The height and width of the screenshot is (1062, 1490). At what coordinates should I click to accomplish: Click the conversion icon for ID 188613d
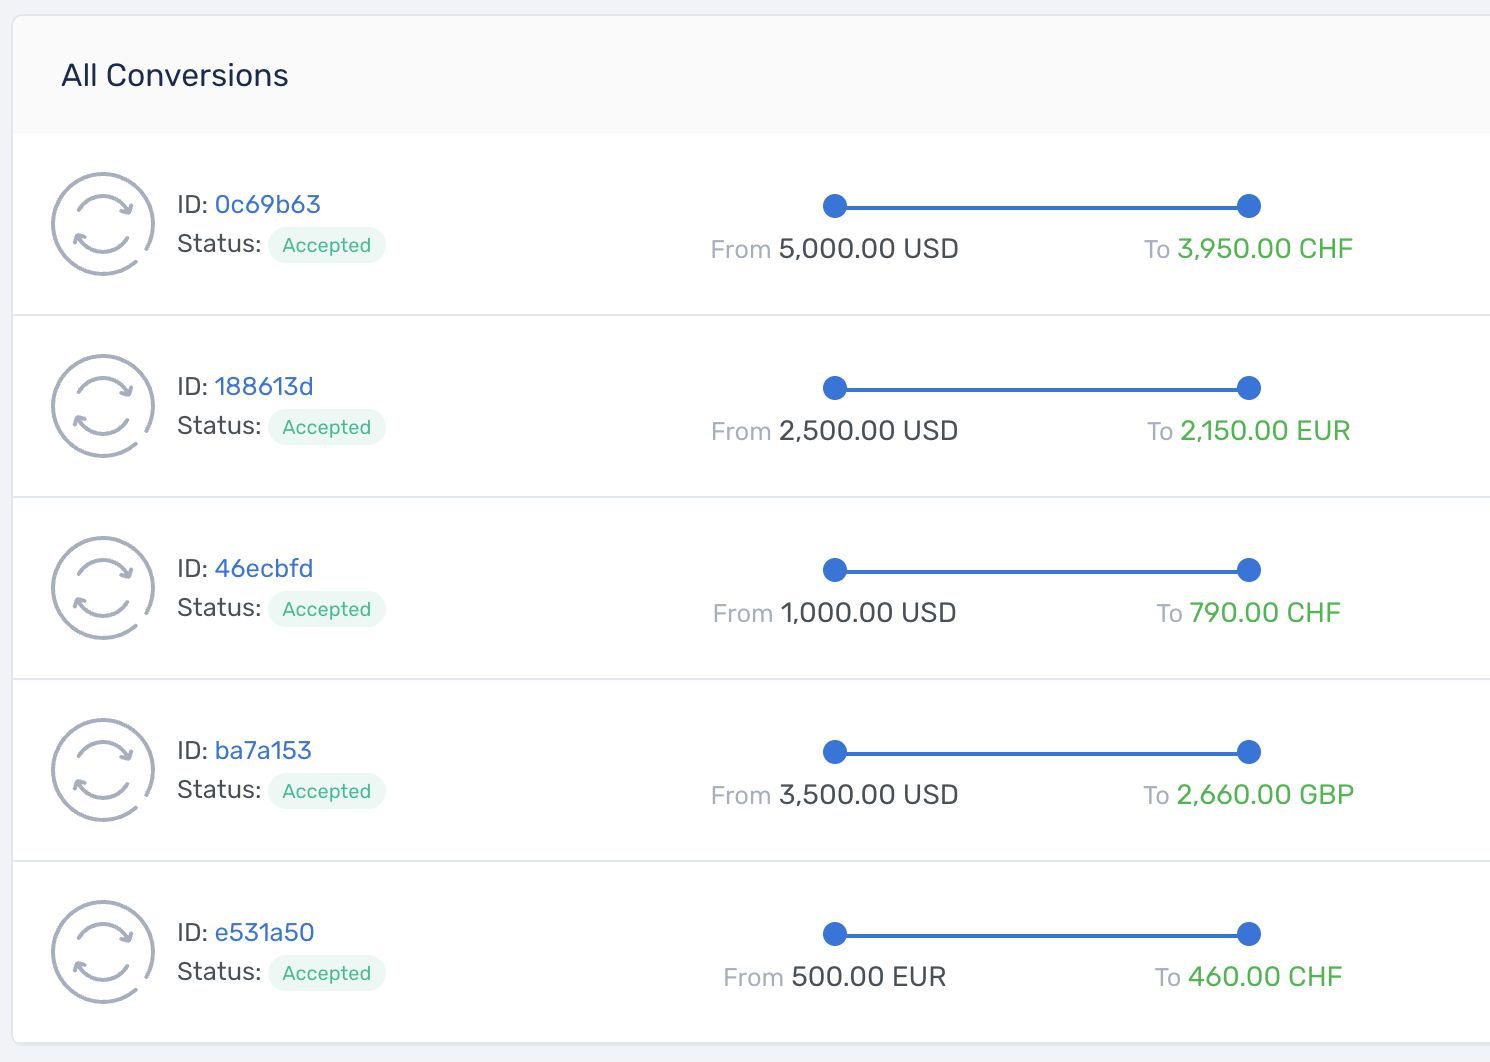point(103,406)
